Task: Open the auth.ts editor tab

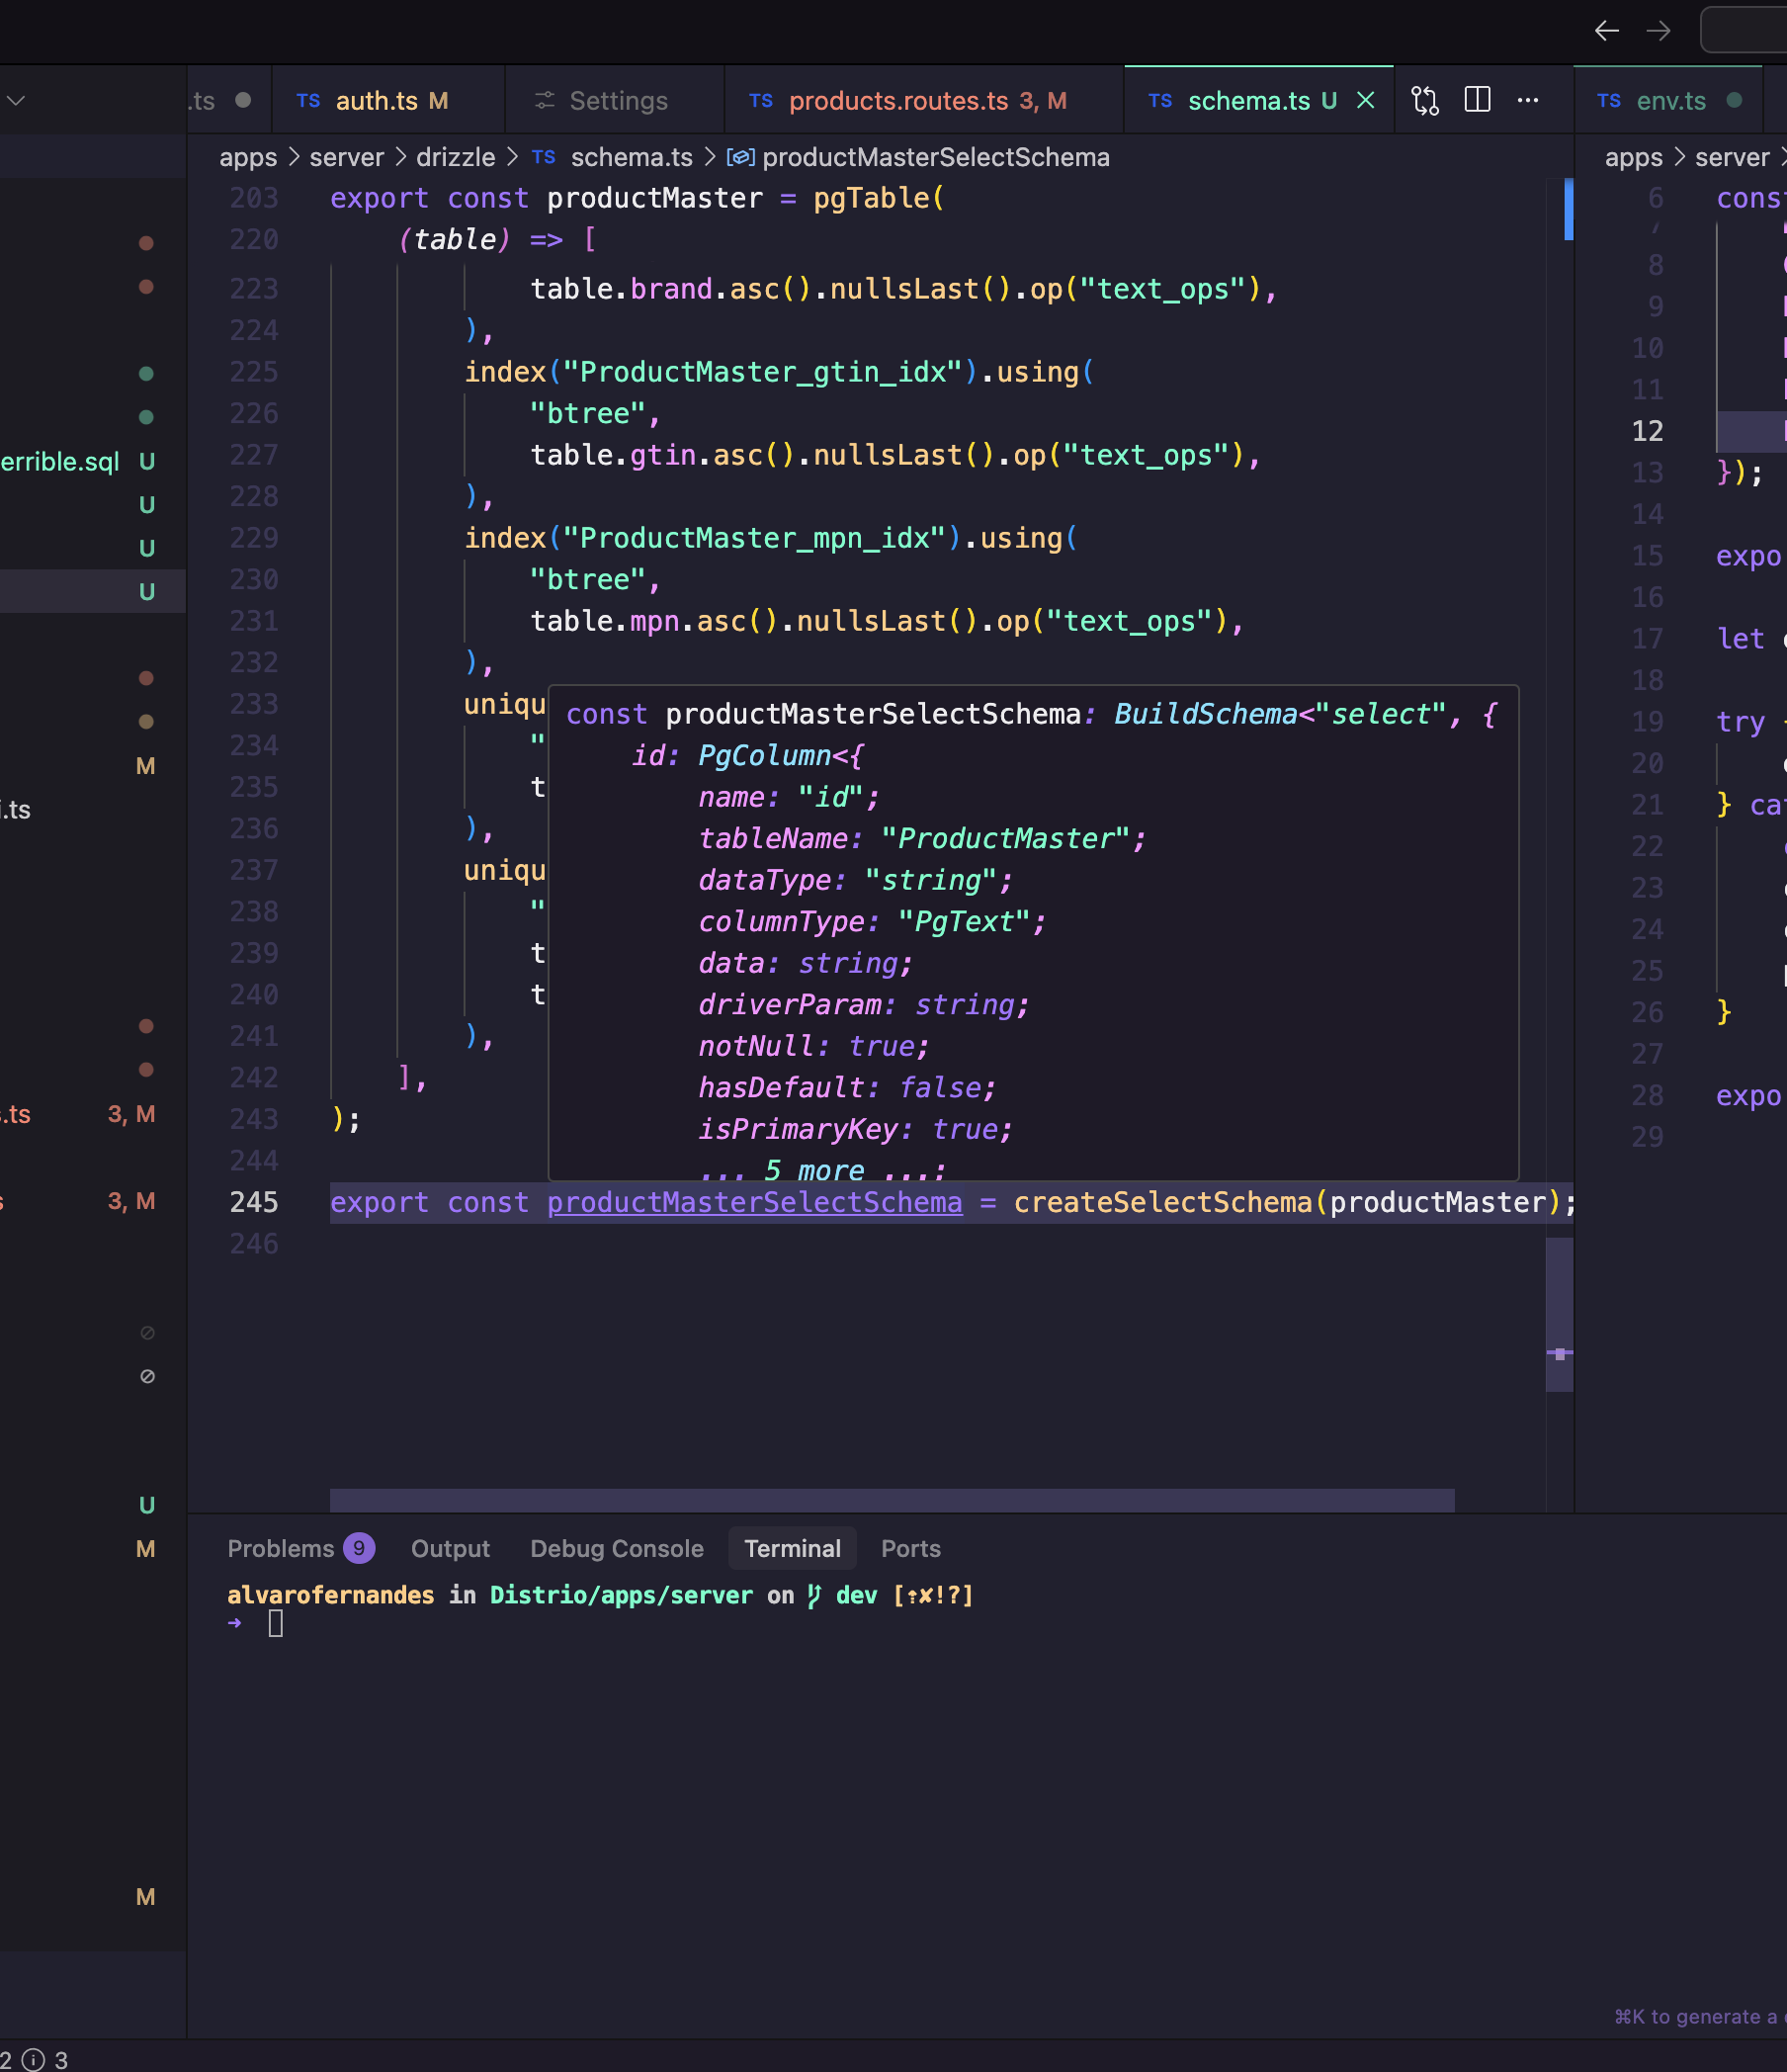Action: [x=388, y=101]
